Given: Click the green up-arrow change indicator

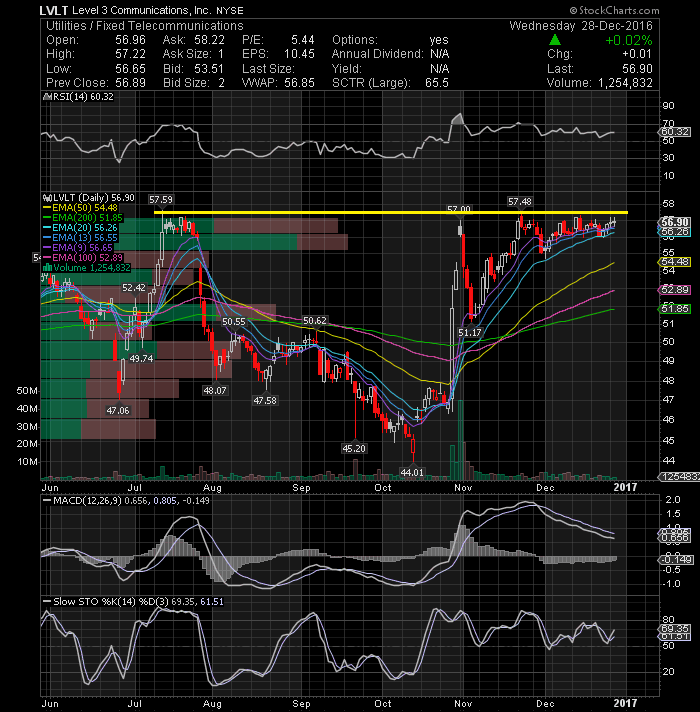Looking at the screenshot, I should click(554, 40).
